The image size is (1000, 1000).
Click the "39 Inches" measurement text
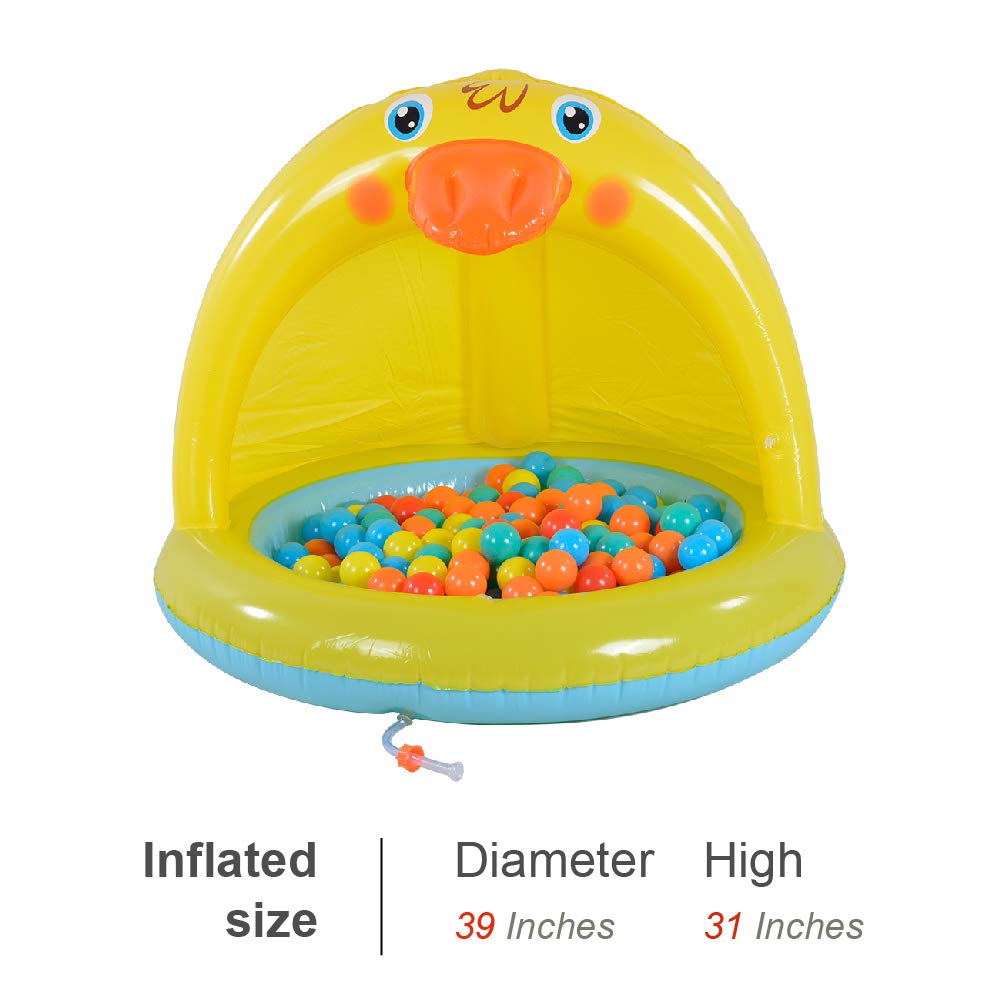coord(534,926)
